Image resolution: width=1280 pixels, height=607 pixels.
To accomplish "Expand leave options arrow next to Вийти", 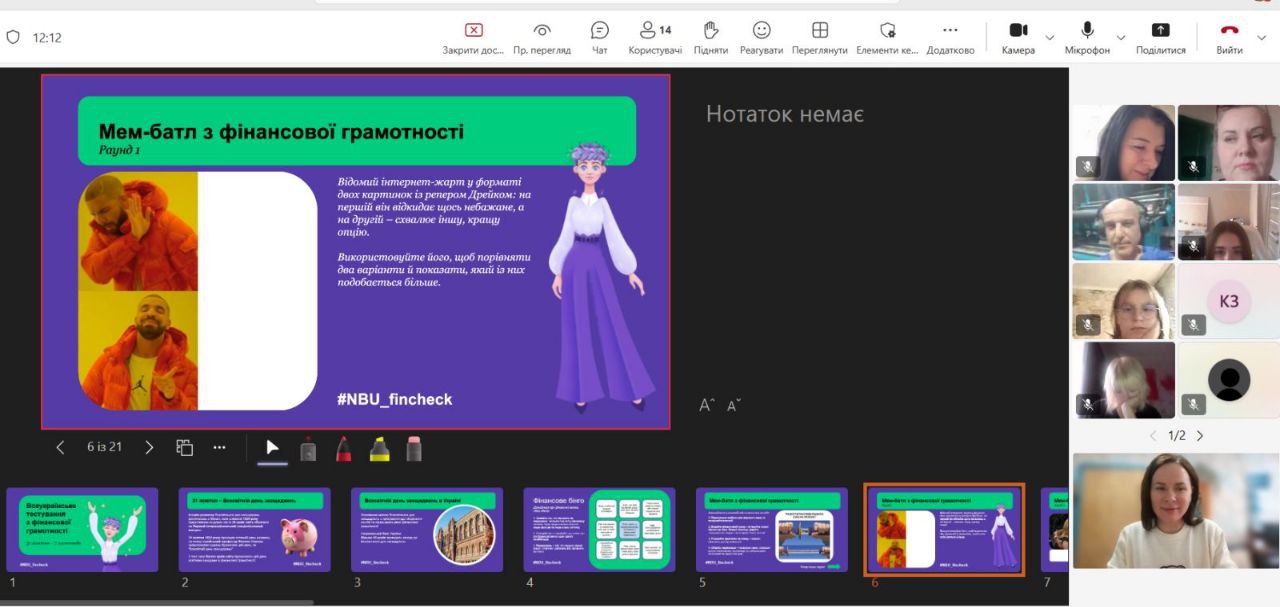I will point(1262,38).
